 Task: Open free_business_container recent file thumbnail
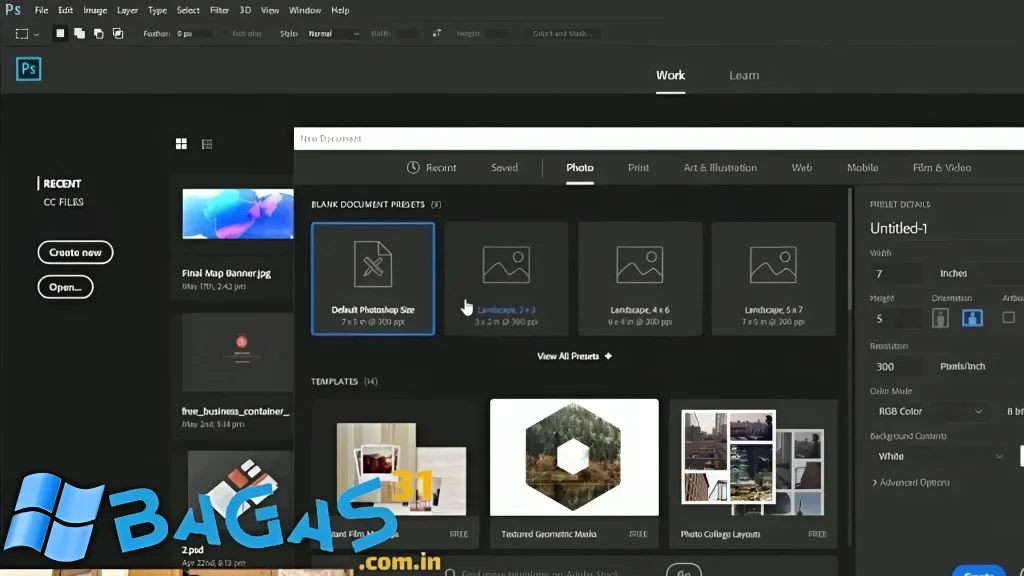[x=238, y=353]
